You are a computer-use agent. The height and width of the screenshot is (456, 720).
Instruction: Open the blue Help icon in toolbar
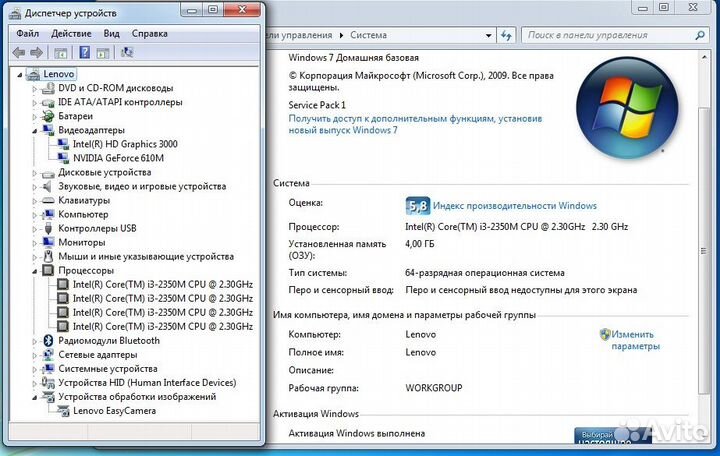[84, 52]
